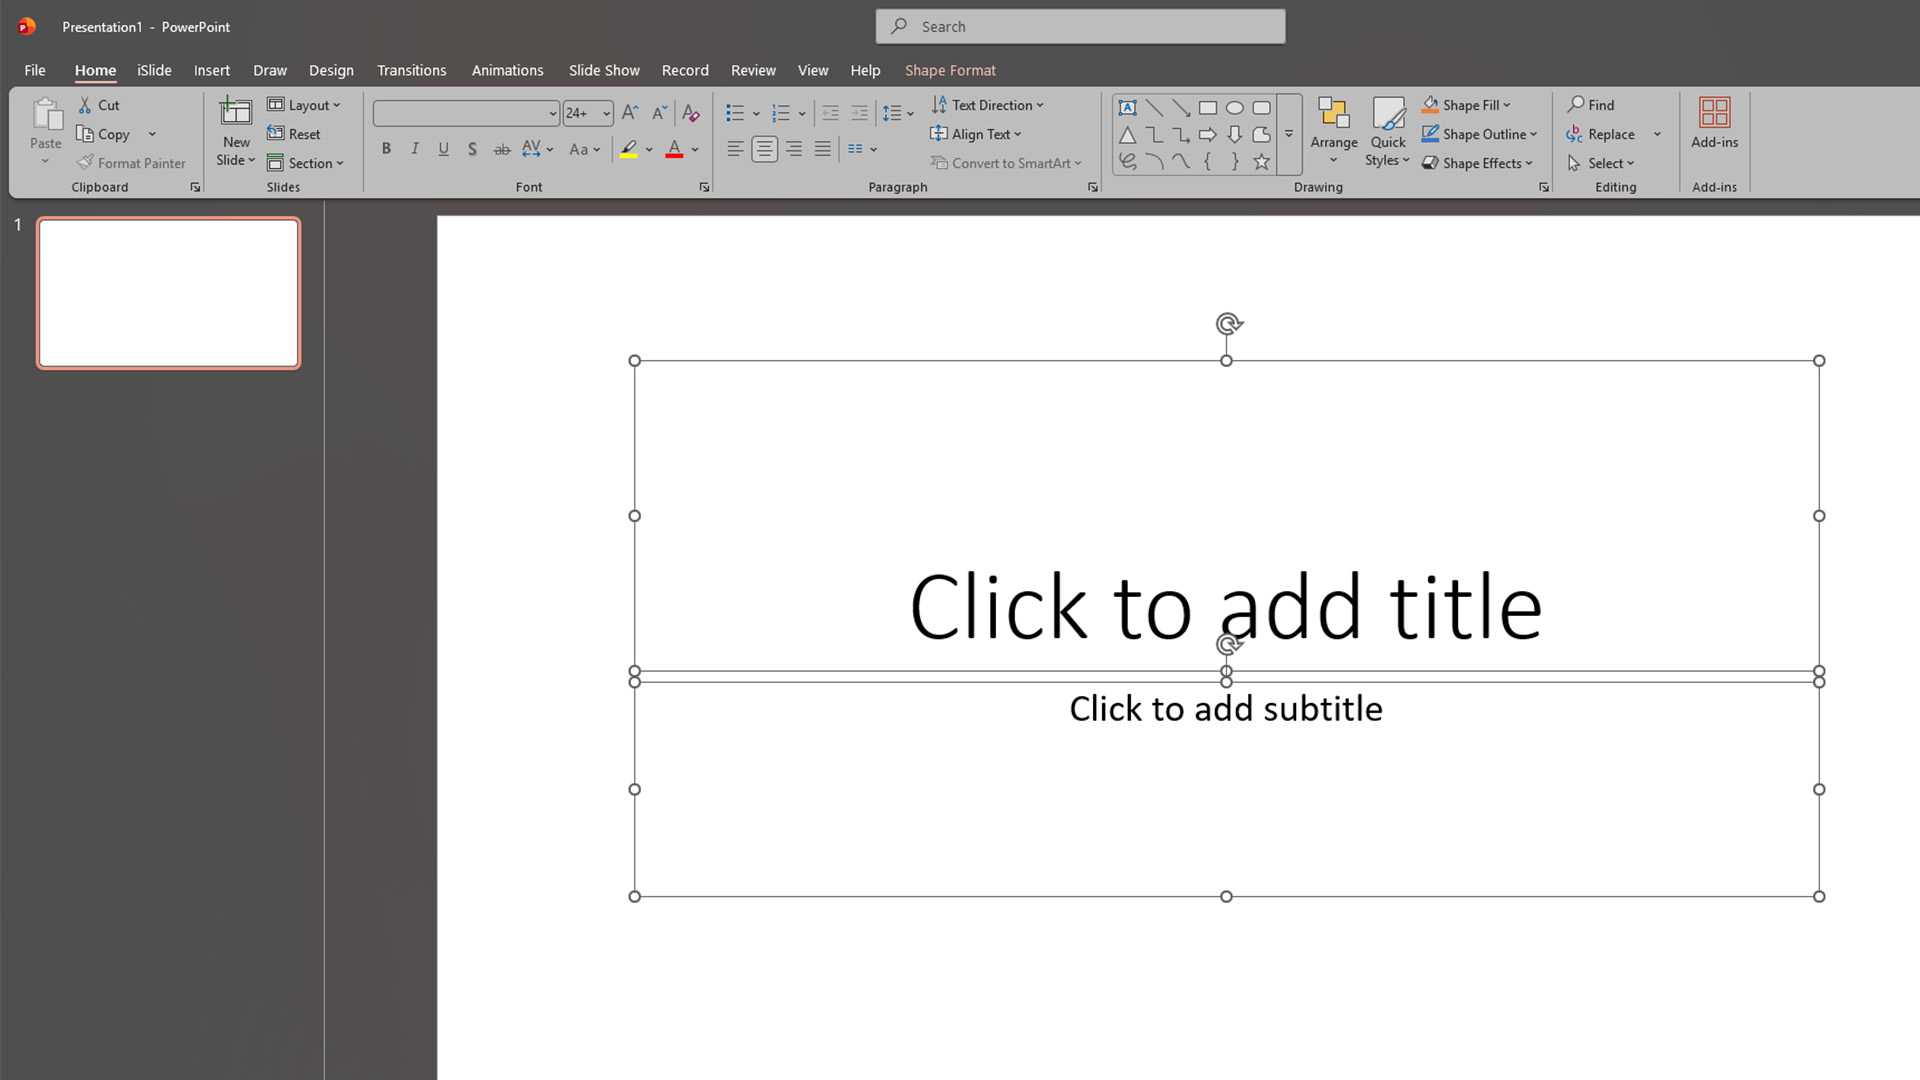Switch to the Transitions tab
This screenshot has width=1920, height=1080.
pos(411,70)
